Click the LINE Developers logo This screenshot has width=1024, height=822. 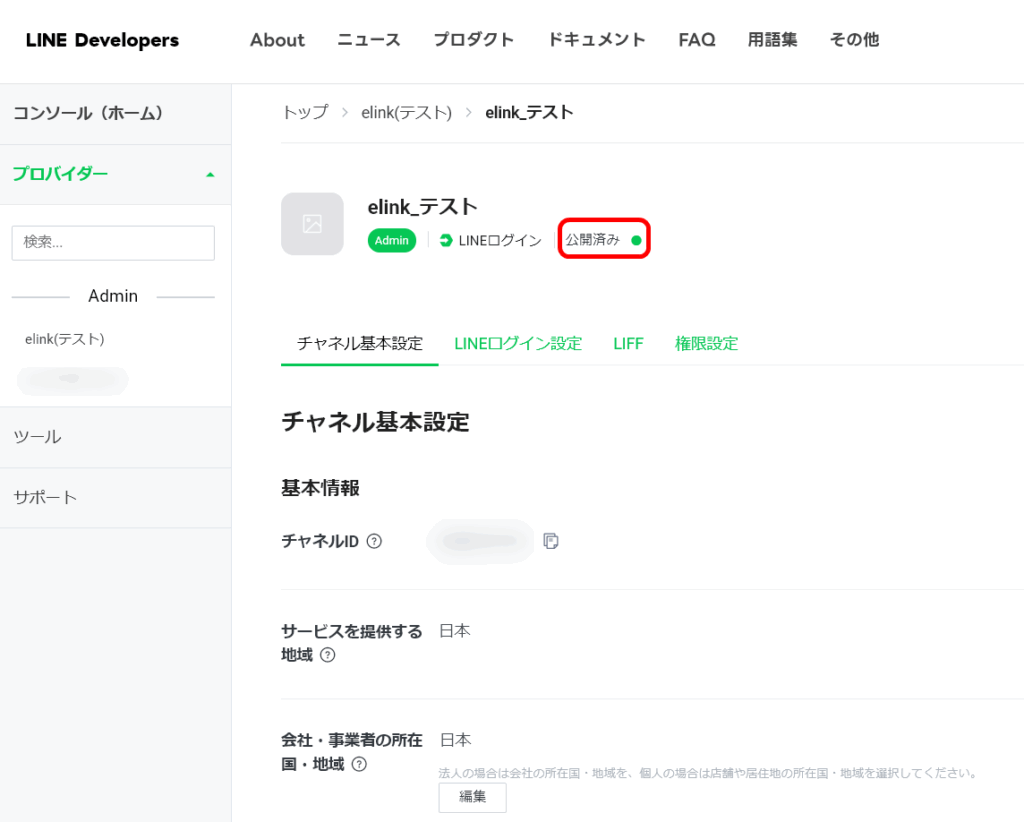[x=102, y=40]
